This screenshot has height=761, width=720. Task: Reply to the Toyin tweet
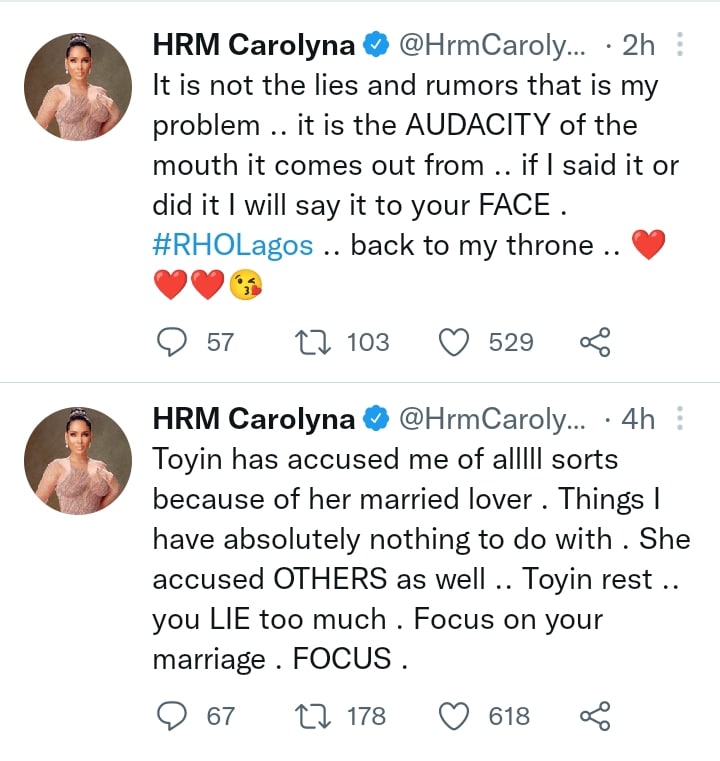pos(176,715)
